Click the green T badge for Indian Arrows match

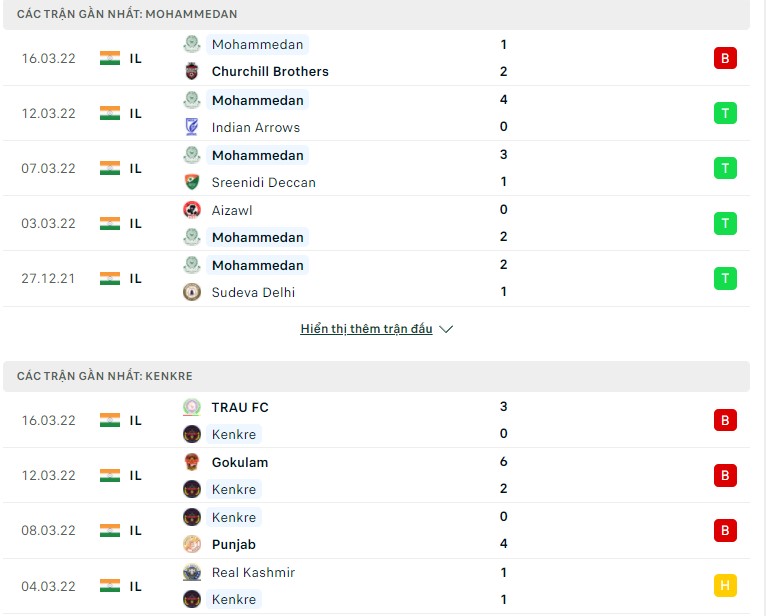click(x=725, y=113)
